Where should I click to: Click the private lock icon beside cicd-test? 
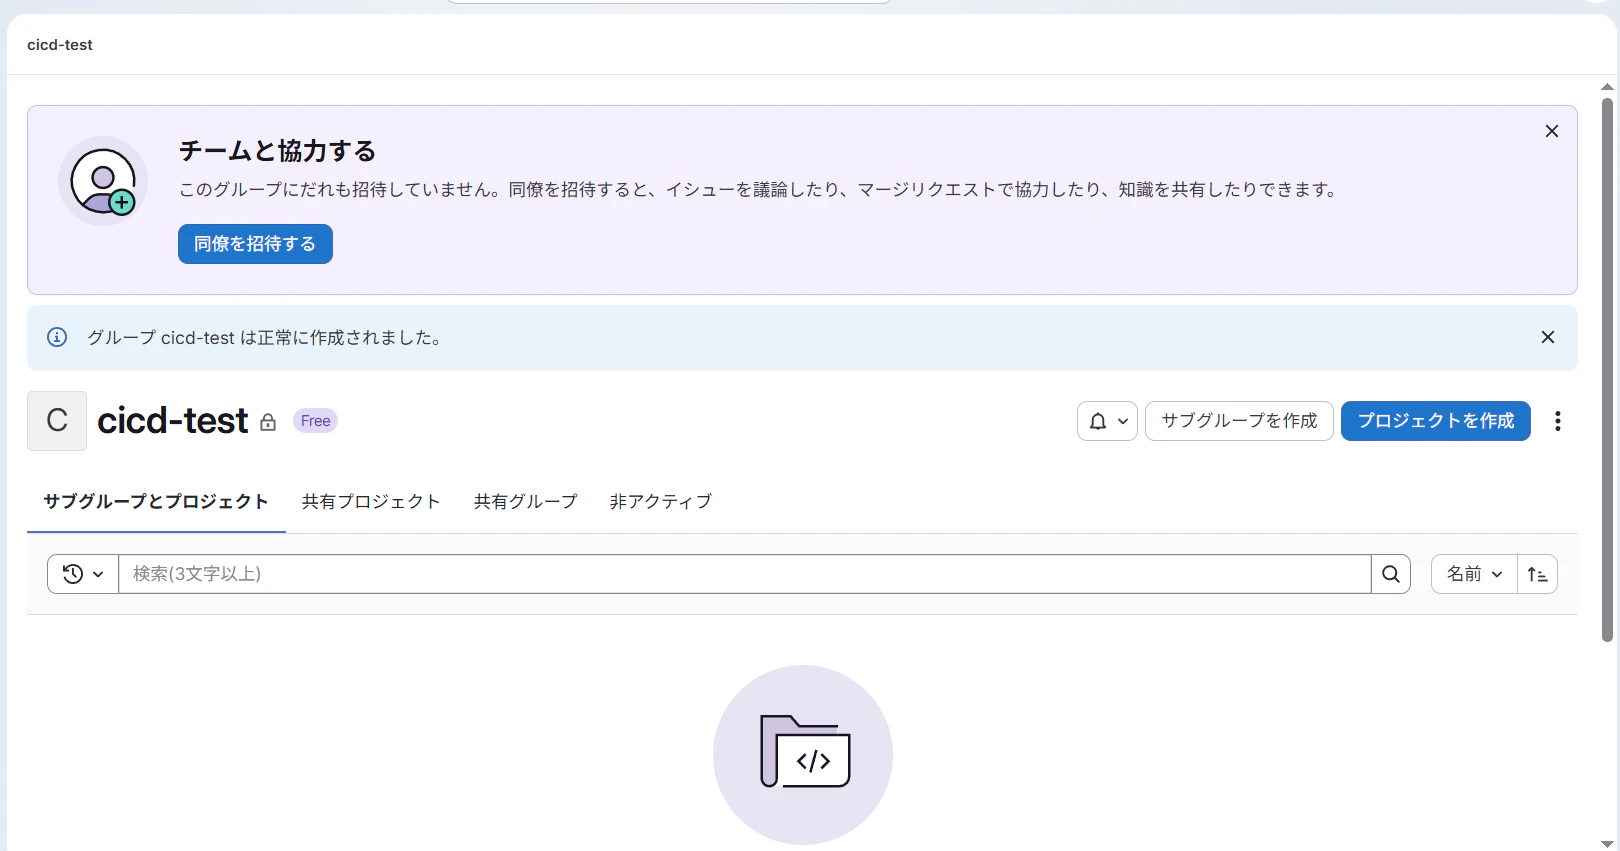click(x=268, y=422)
